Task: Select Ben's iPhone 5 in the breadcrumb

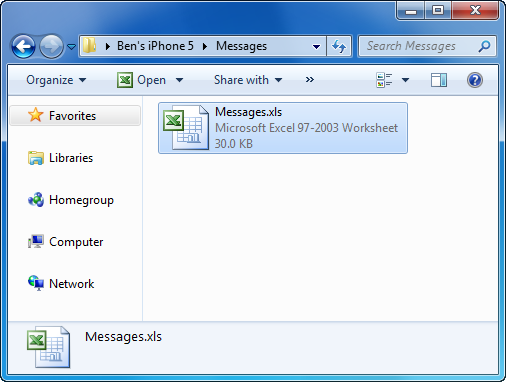Action: 155,46
